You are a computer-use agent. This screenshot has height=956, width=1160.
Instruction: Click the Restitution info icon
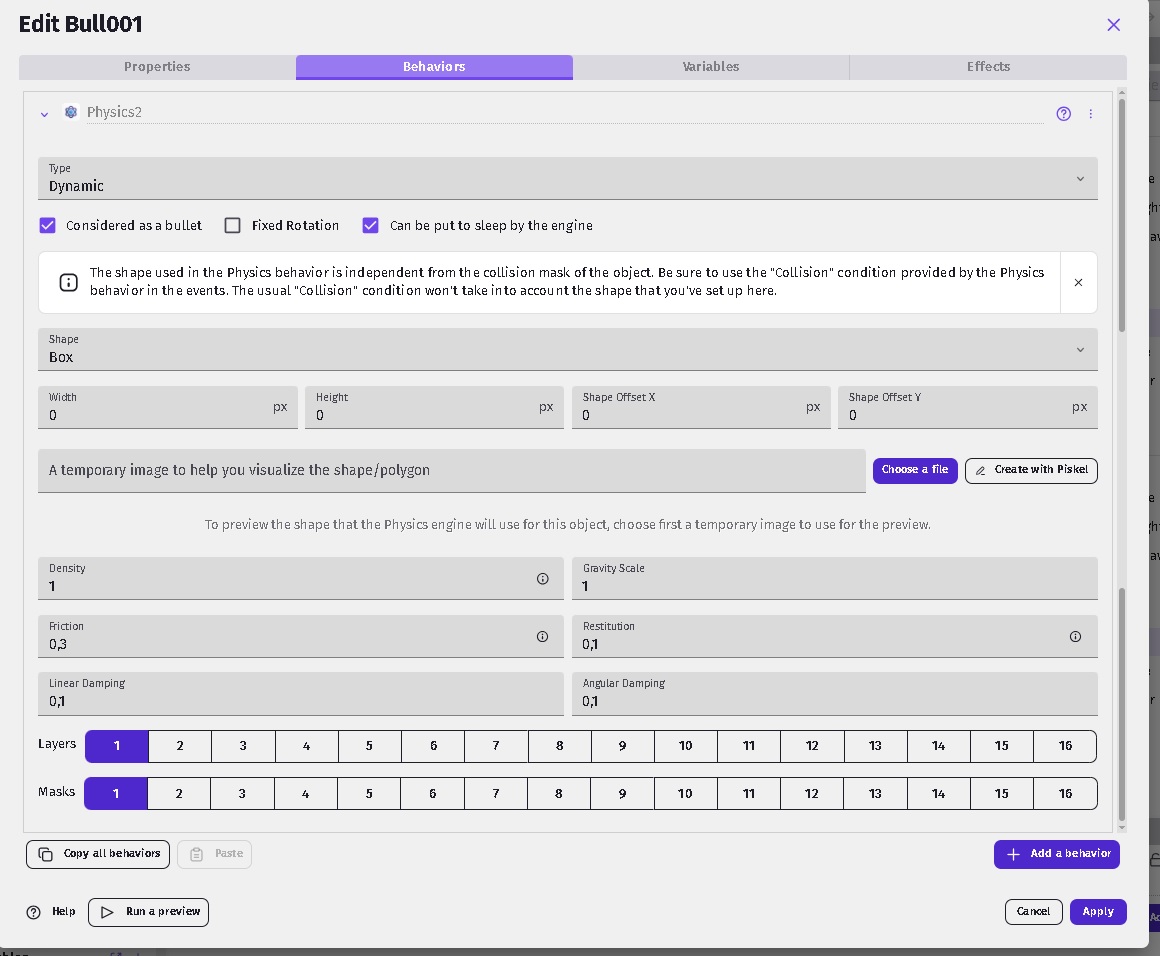1075,636
